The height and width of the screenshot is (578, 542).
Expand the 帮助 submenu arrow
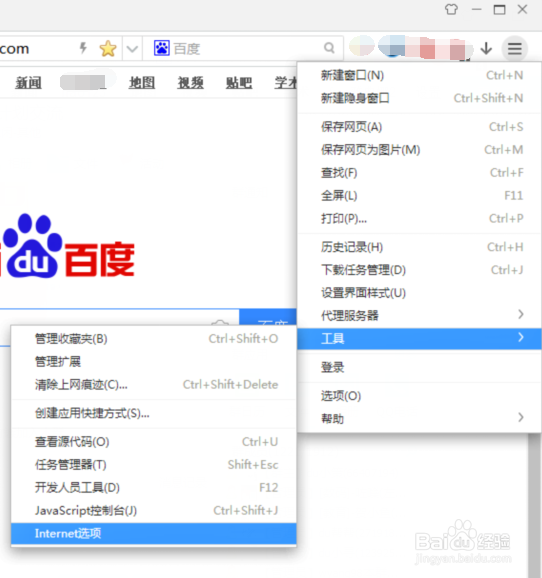tap(521, 418)
